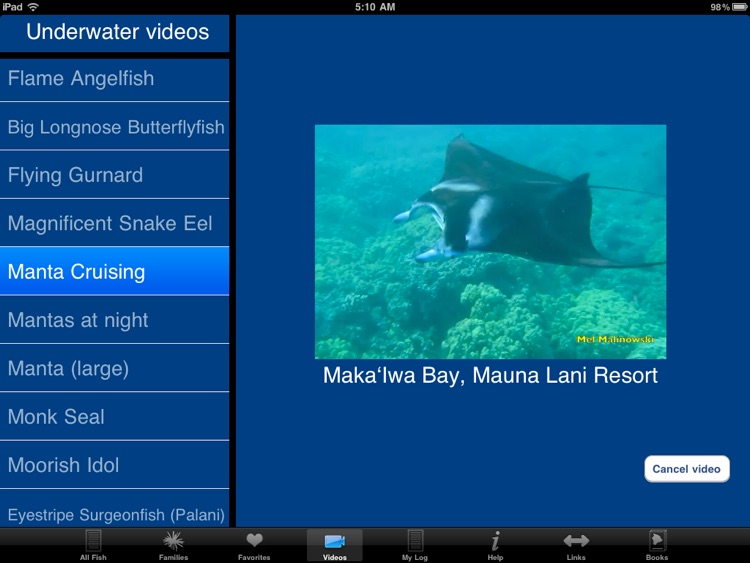Tap the battery indicator icon
Image resolution: width=750 pixels, height=563 pixels.
[x=739, y=7]
